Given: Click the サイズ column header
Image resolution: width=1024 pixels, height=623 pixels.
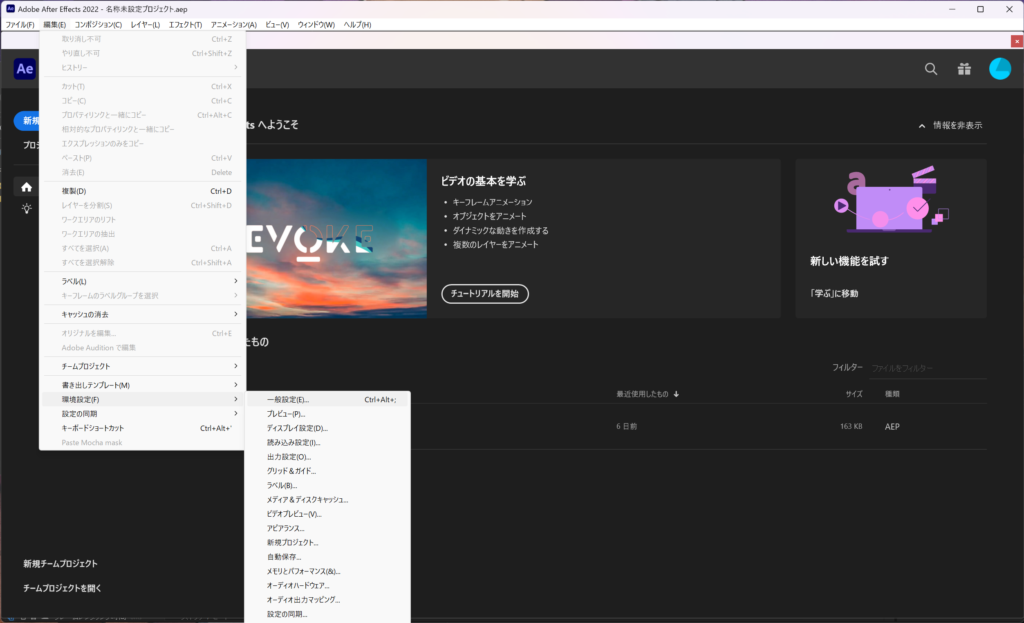Looking at the screenshot, I should [x=854, y=394].
